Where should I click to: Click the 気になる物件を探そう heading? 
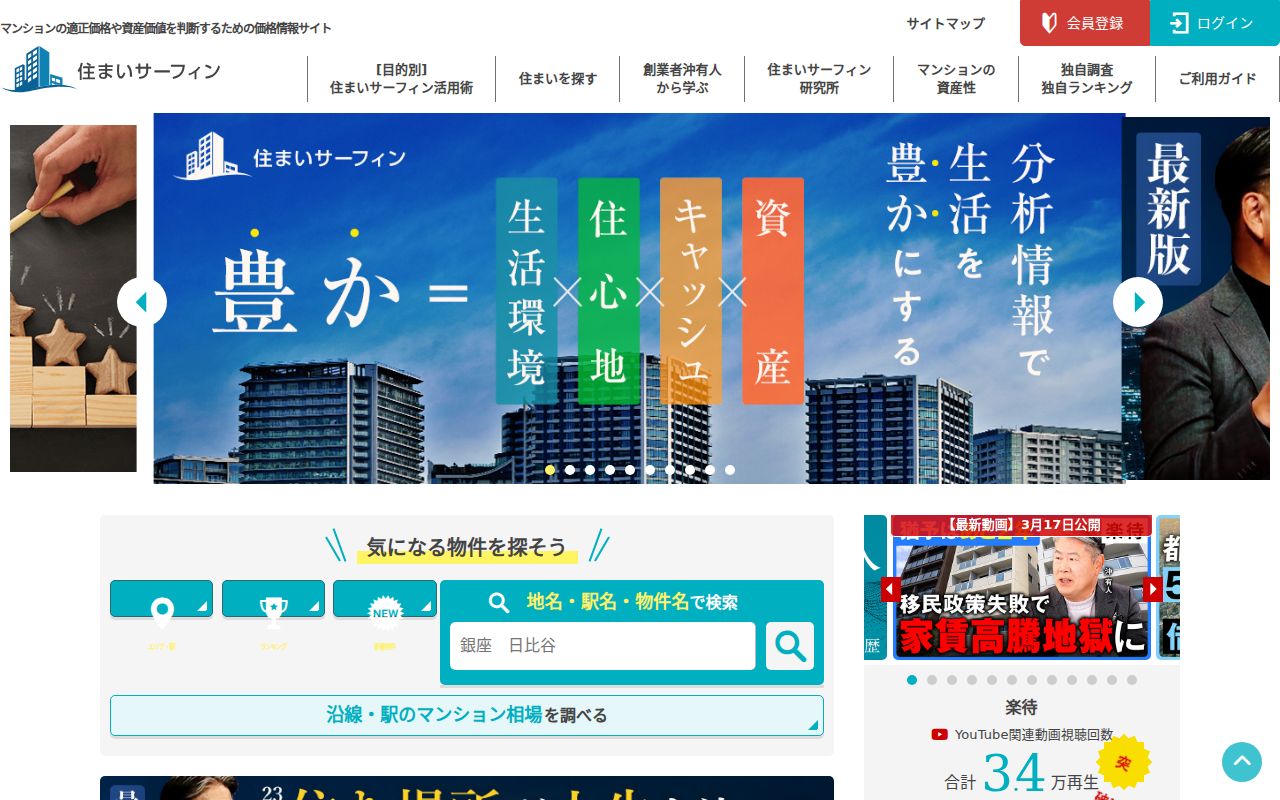(x=466, y=547)
